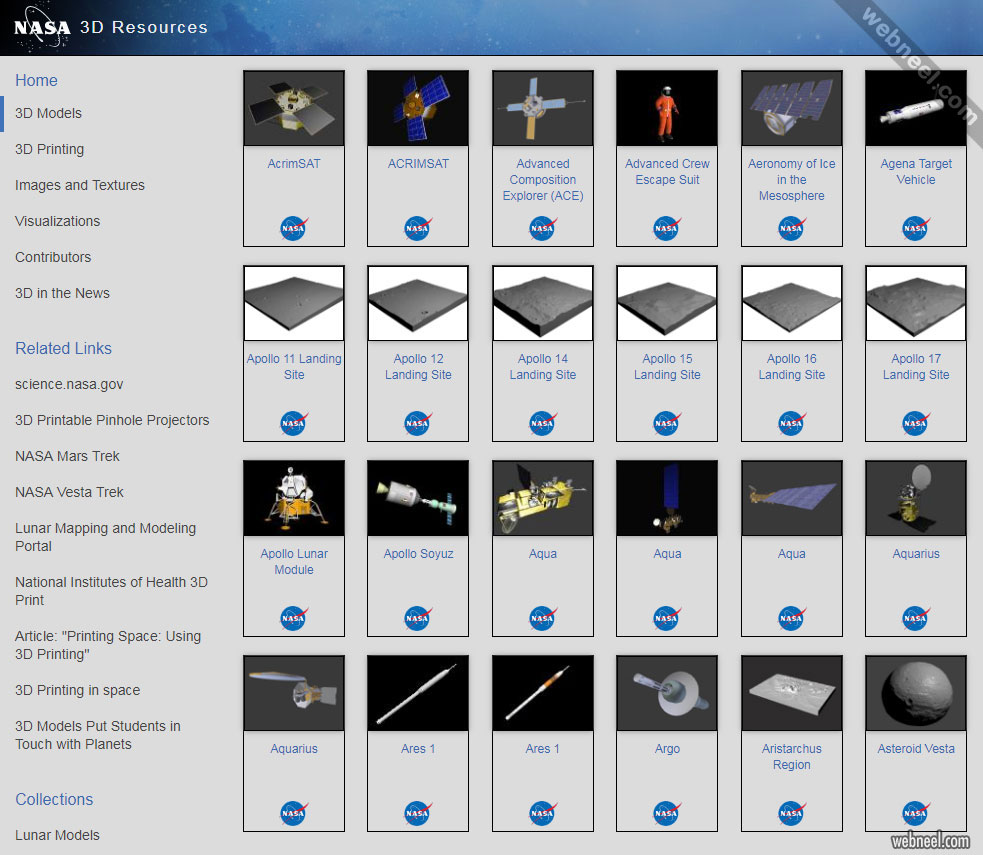Image resolution: width=983 pixels, height=855 pixels.
Task: Open the Aristarchus Region title link
Action: [x=792, y=757]
